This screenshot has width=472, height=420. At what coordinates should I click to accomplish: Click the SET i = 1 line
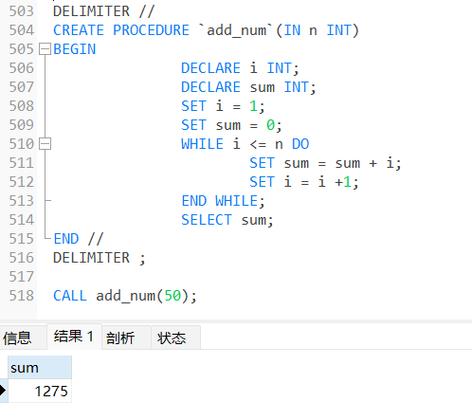(223, 106)
